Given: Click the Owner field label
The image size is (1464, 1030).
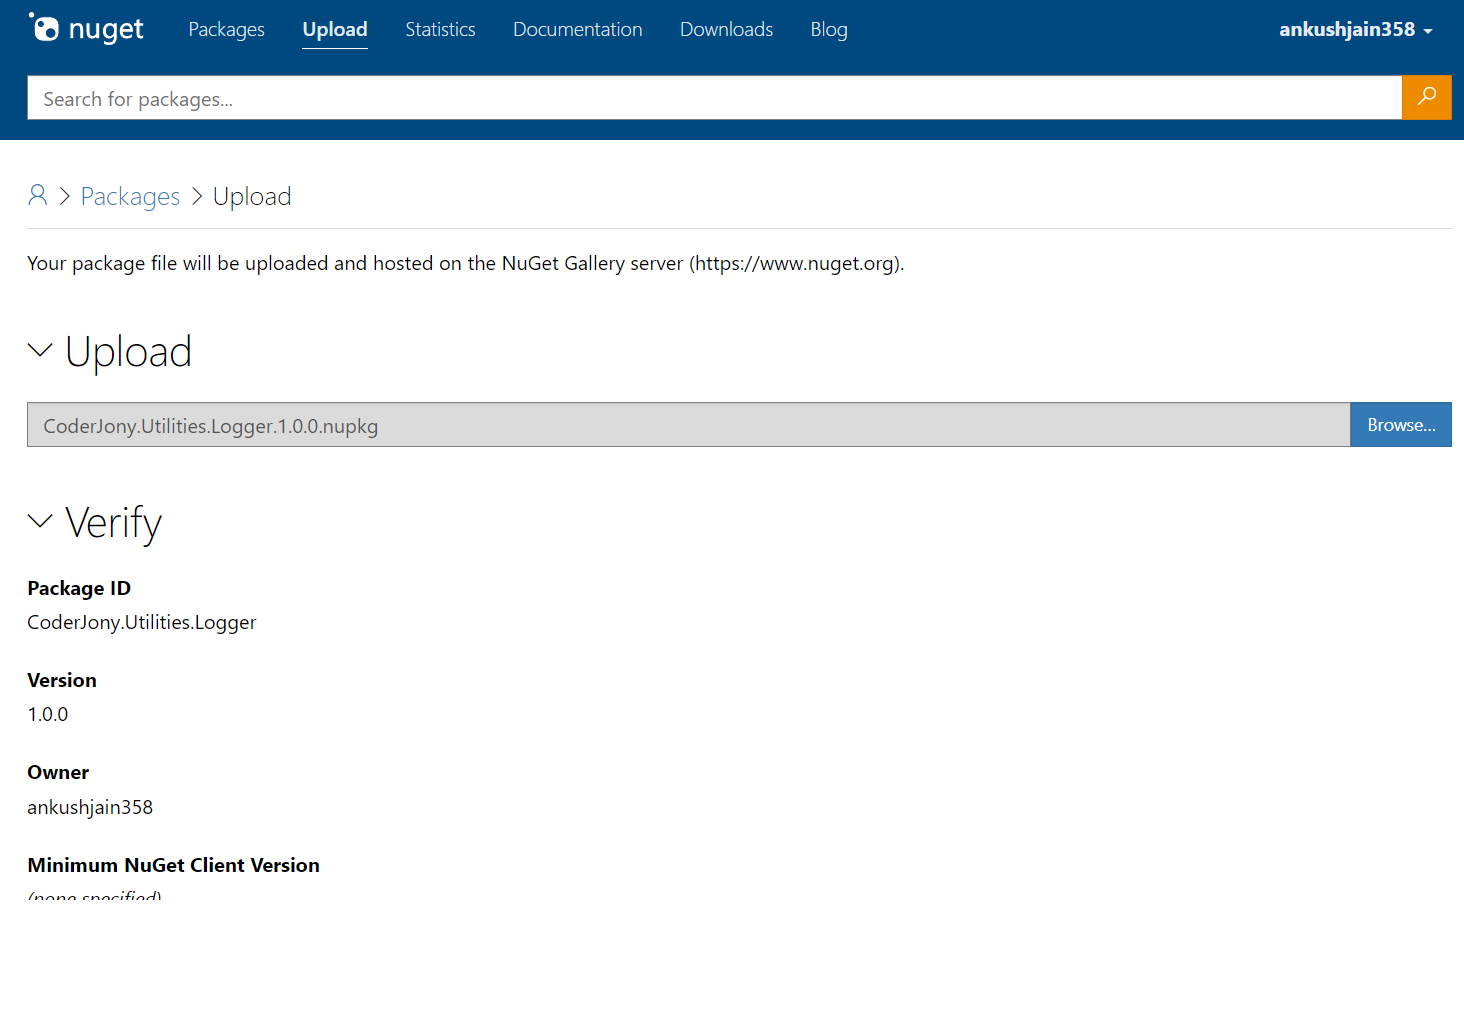Looking at the screenshot, I should (x=58, y=772).
